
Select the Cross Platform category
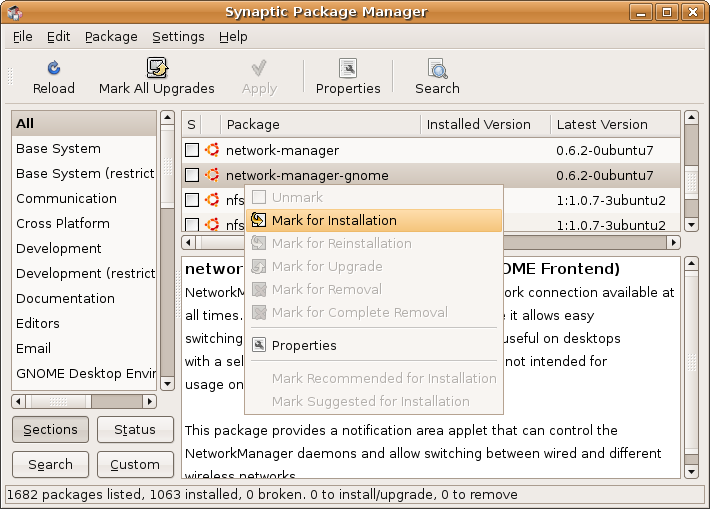84,223
